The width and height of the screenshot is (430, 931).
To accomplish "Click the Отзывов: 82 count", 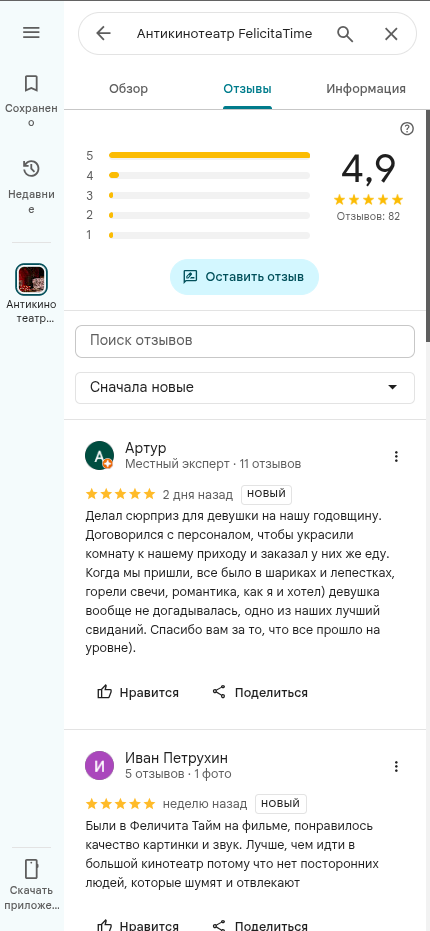I will [368, 216].
